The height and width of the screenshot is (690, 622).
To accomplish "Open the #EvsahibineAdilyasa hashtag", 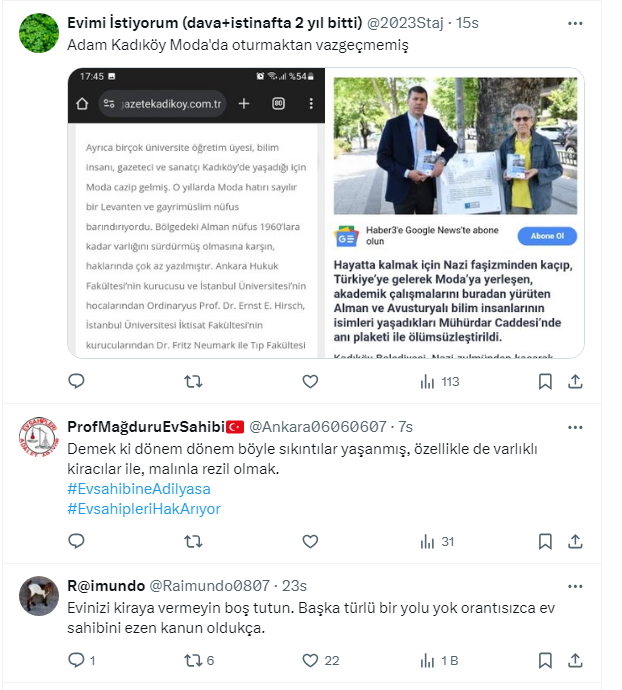I will pyautogui.click(x=139, y=489).
